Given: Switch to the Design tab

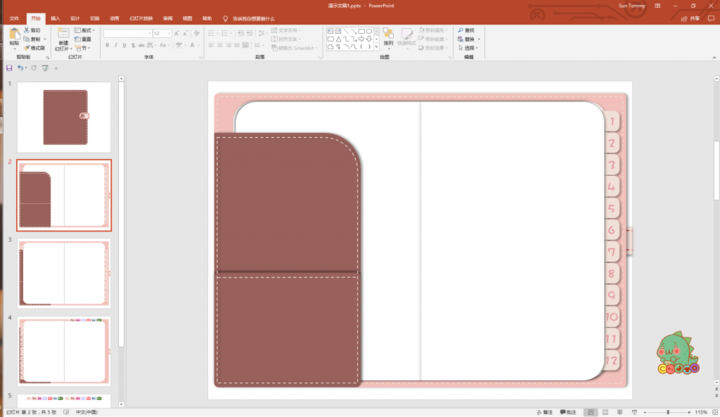Looking at the screenshot, I should pyautogui.click(x=75, y=18).
